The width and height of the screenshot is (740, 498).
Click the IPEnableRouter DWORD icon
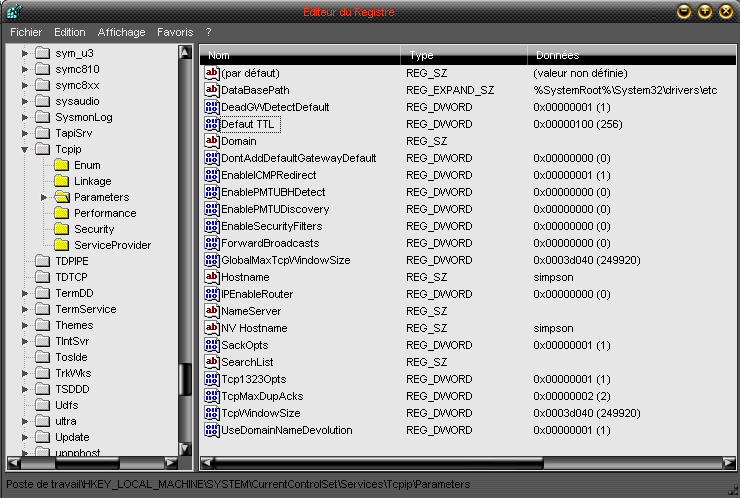(211, 294)
